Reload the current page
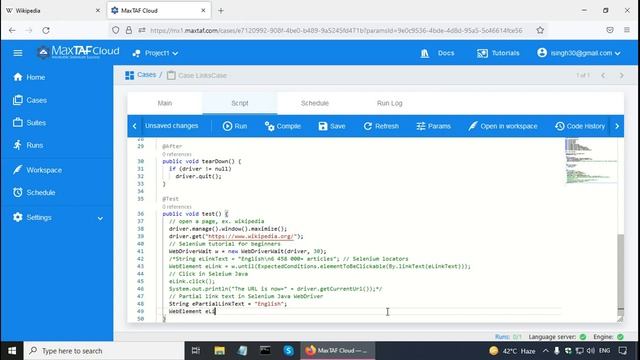 [46, 30]
